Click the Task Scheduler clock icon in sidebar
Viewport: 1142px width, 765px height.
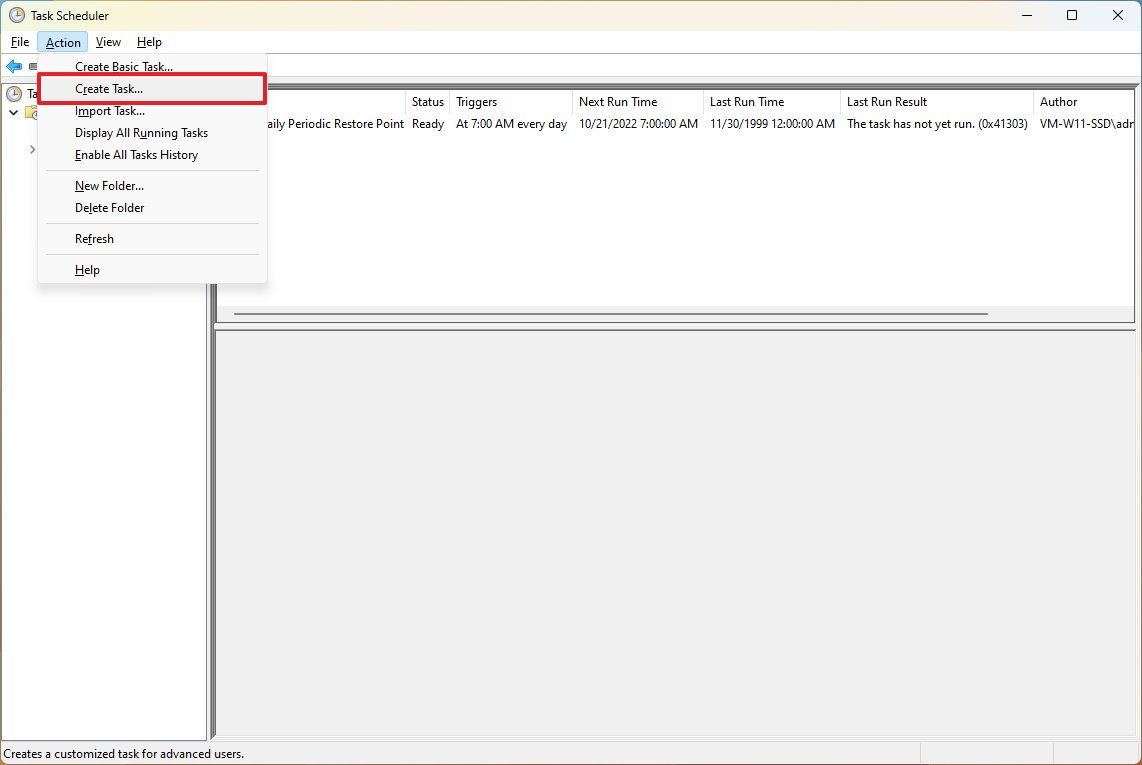point(12,92)
